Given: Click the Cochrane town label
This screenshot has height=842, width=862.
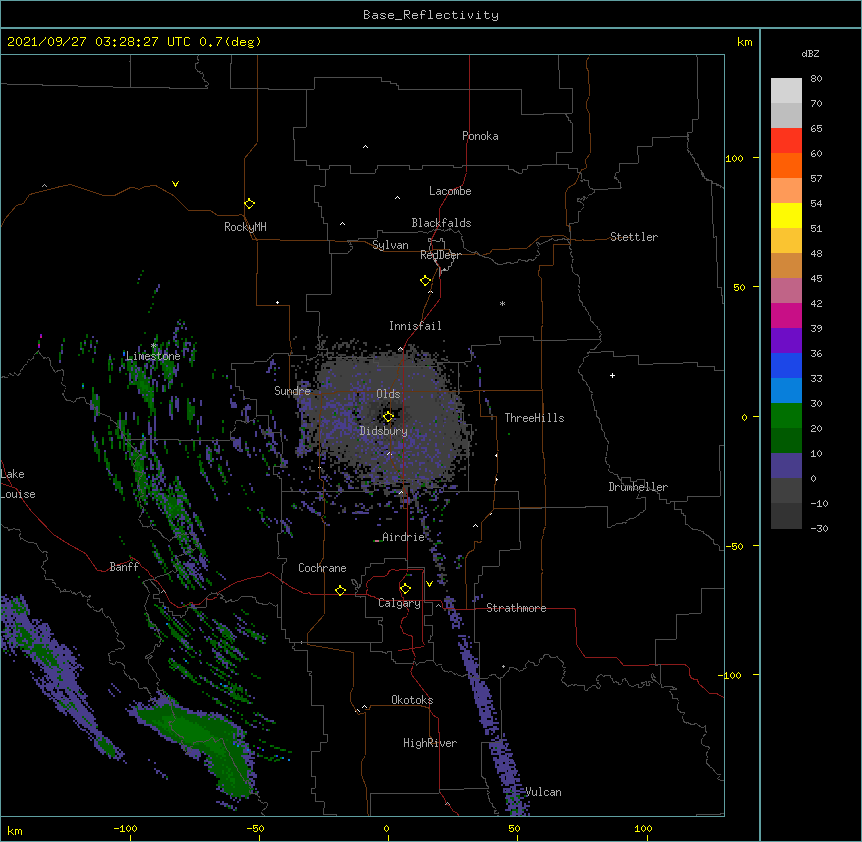Looking at the screenshot, I should (x=322, y=568).
